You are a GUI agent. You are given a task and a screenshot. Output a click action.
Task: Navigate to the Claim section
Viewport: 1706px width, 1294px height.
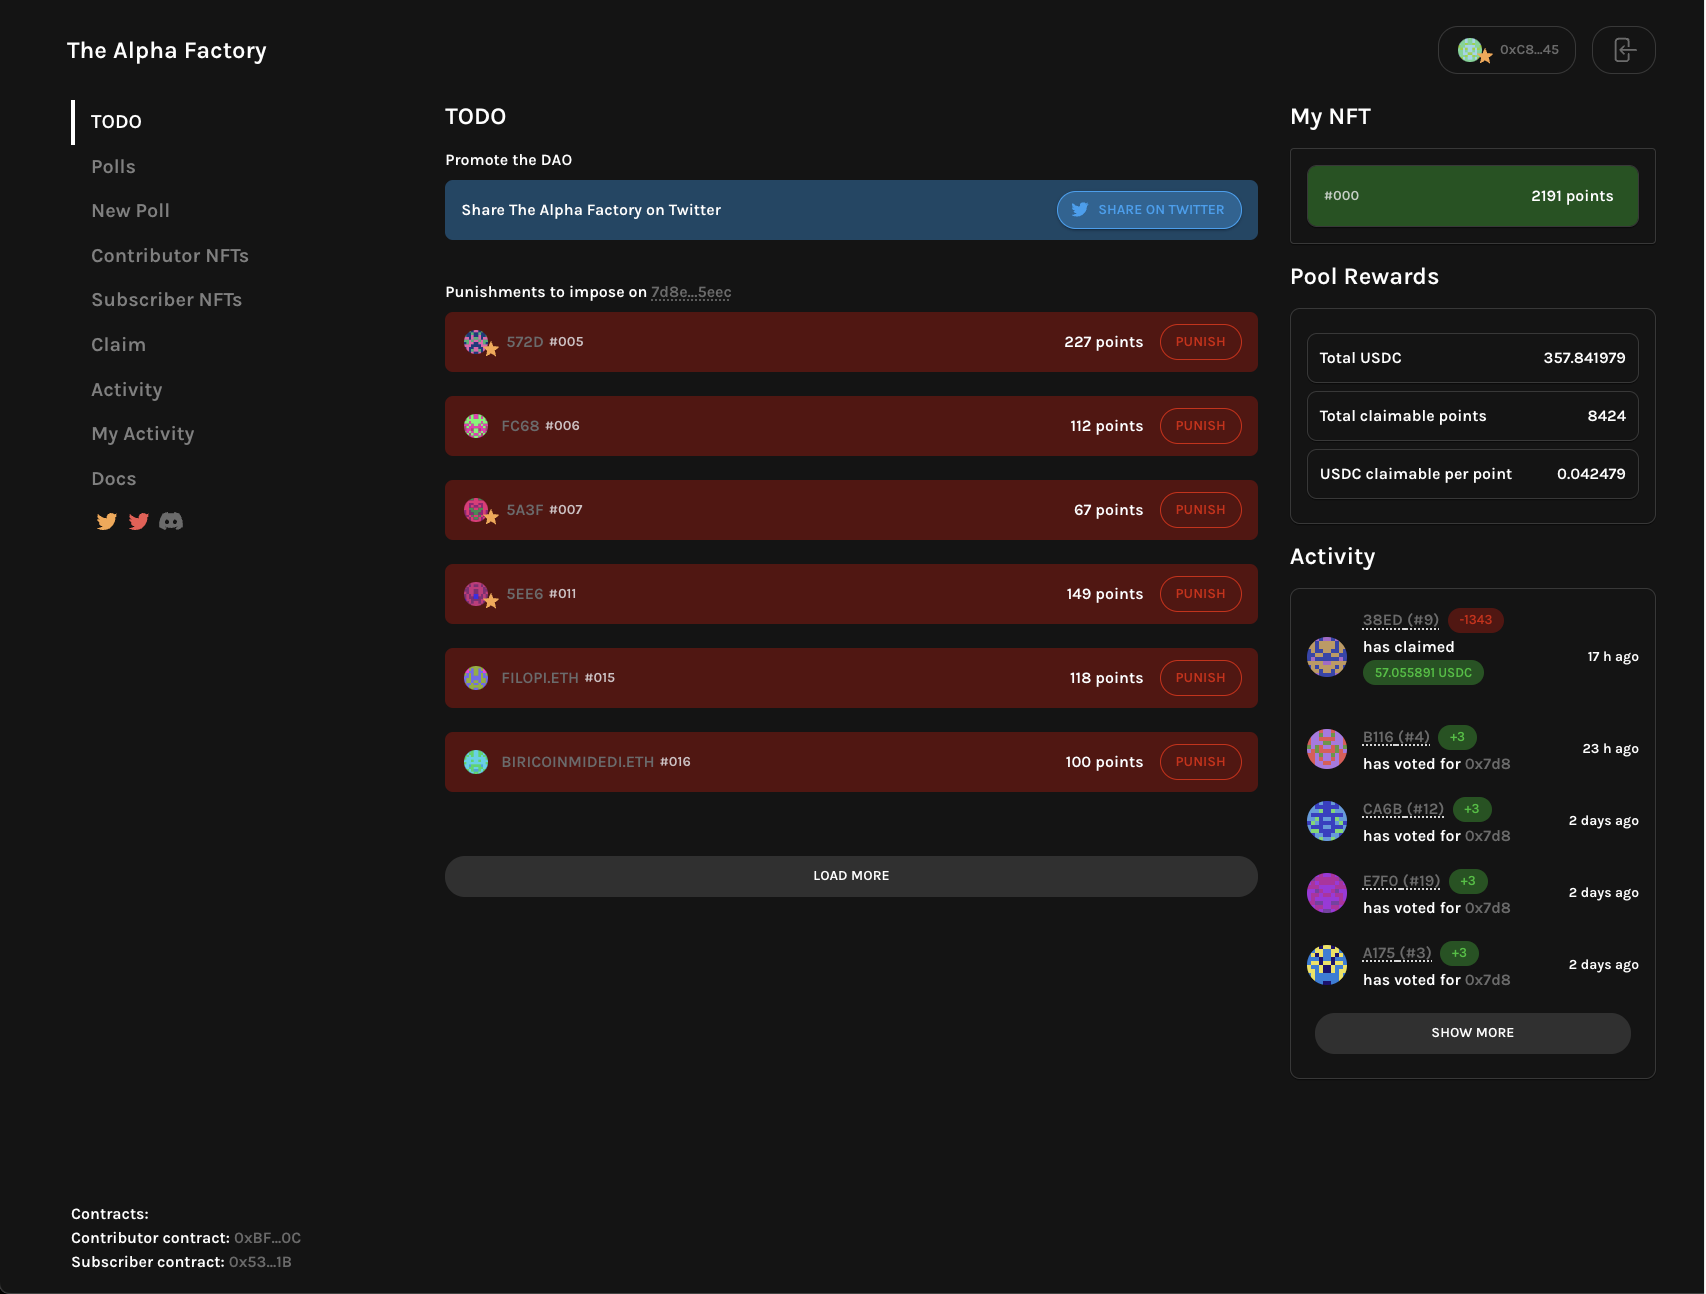[118, 345]
